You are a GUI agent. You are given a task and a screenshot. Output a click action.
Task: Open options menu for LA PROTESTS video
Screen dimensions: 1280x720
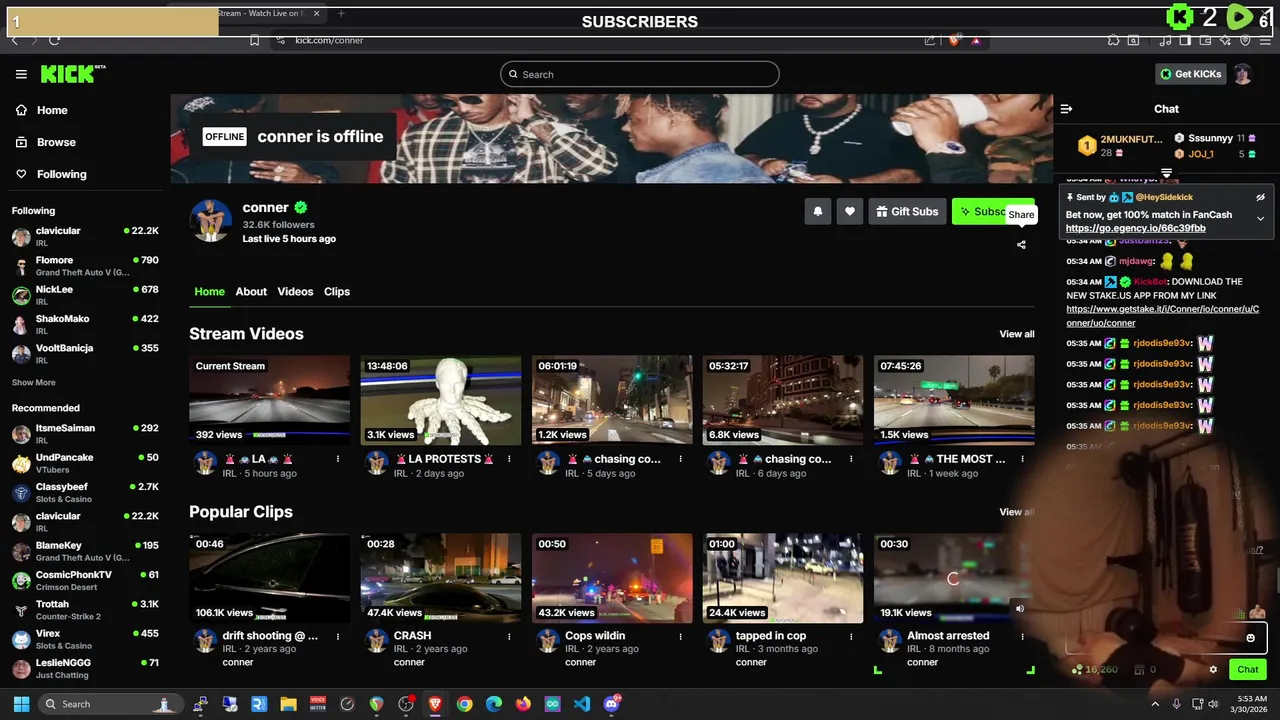(x=509, y=459)
